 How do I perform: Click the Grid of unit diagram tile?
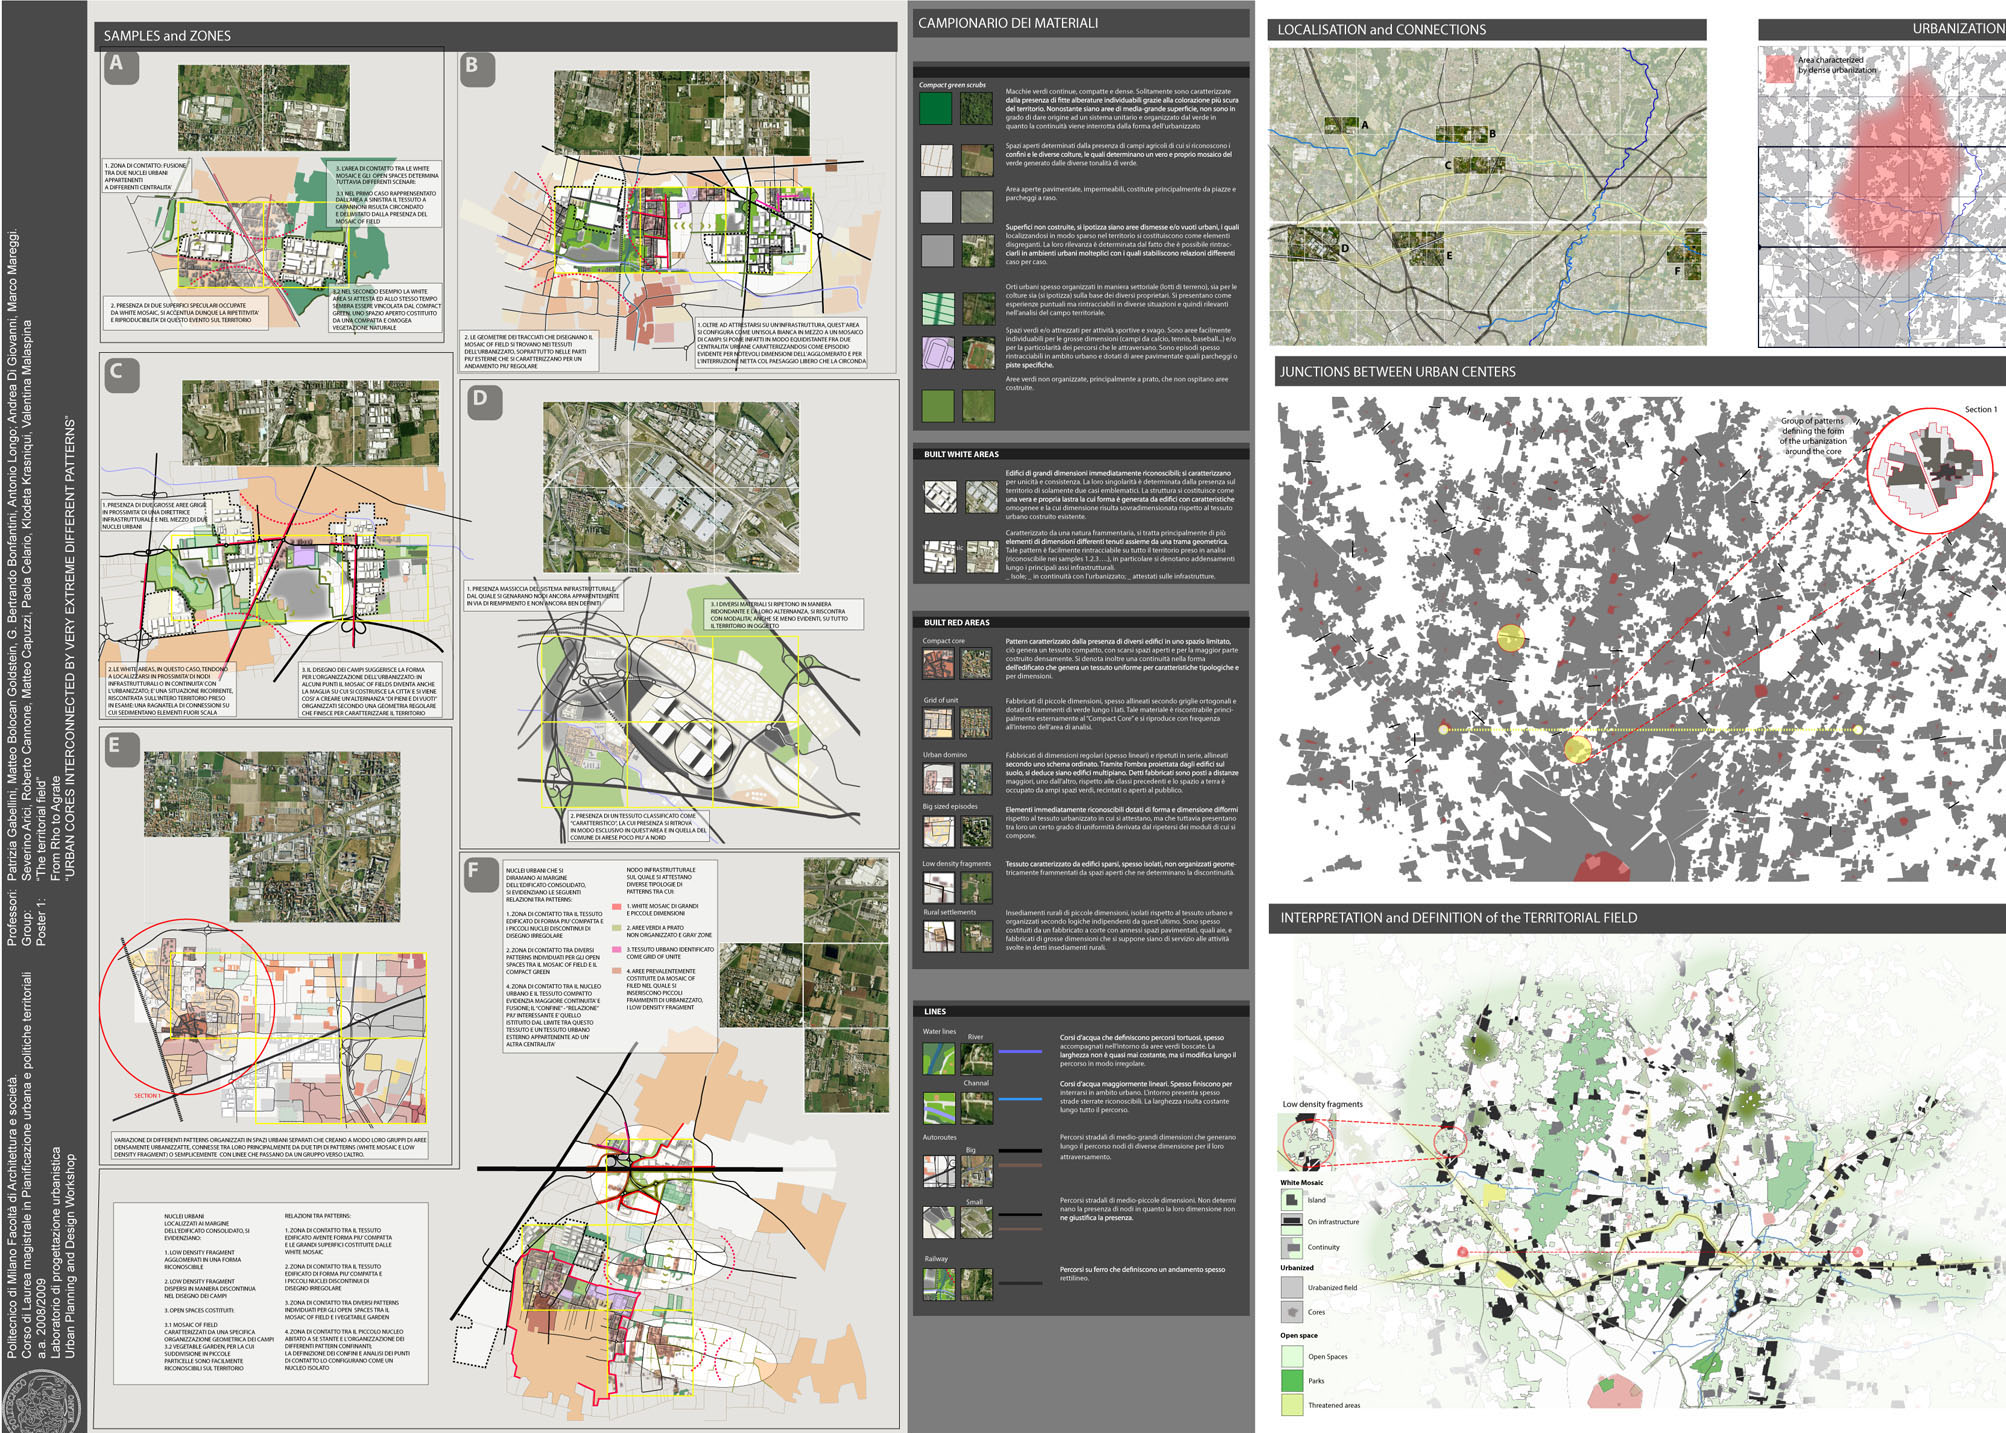click(938, 722)
